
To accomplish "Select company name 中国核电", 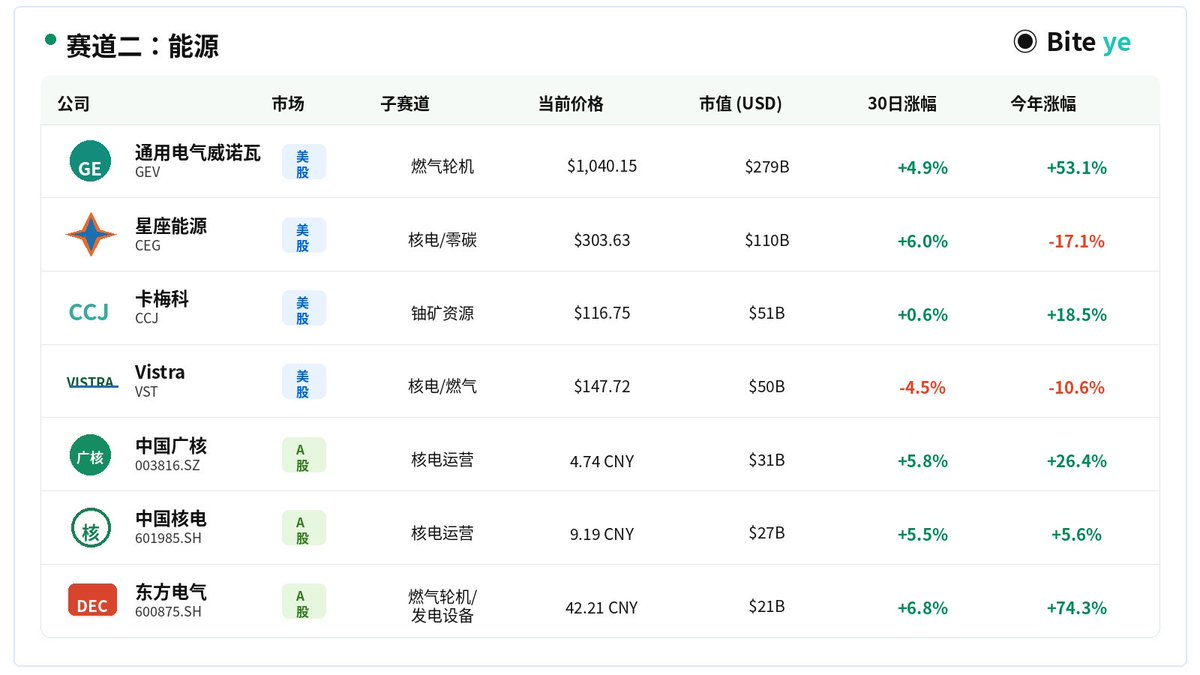I will coord(171,519).
